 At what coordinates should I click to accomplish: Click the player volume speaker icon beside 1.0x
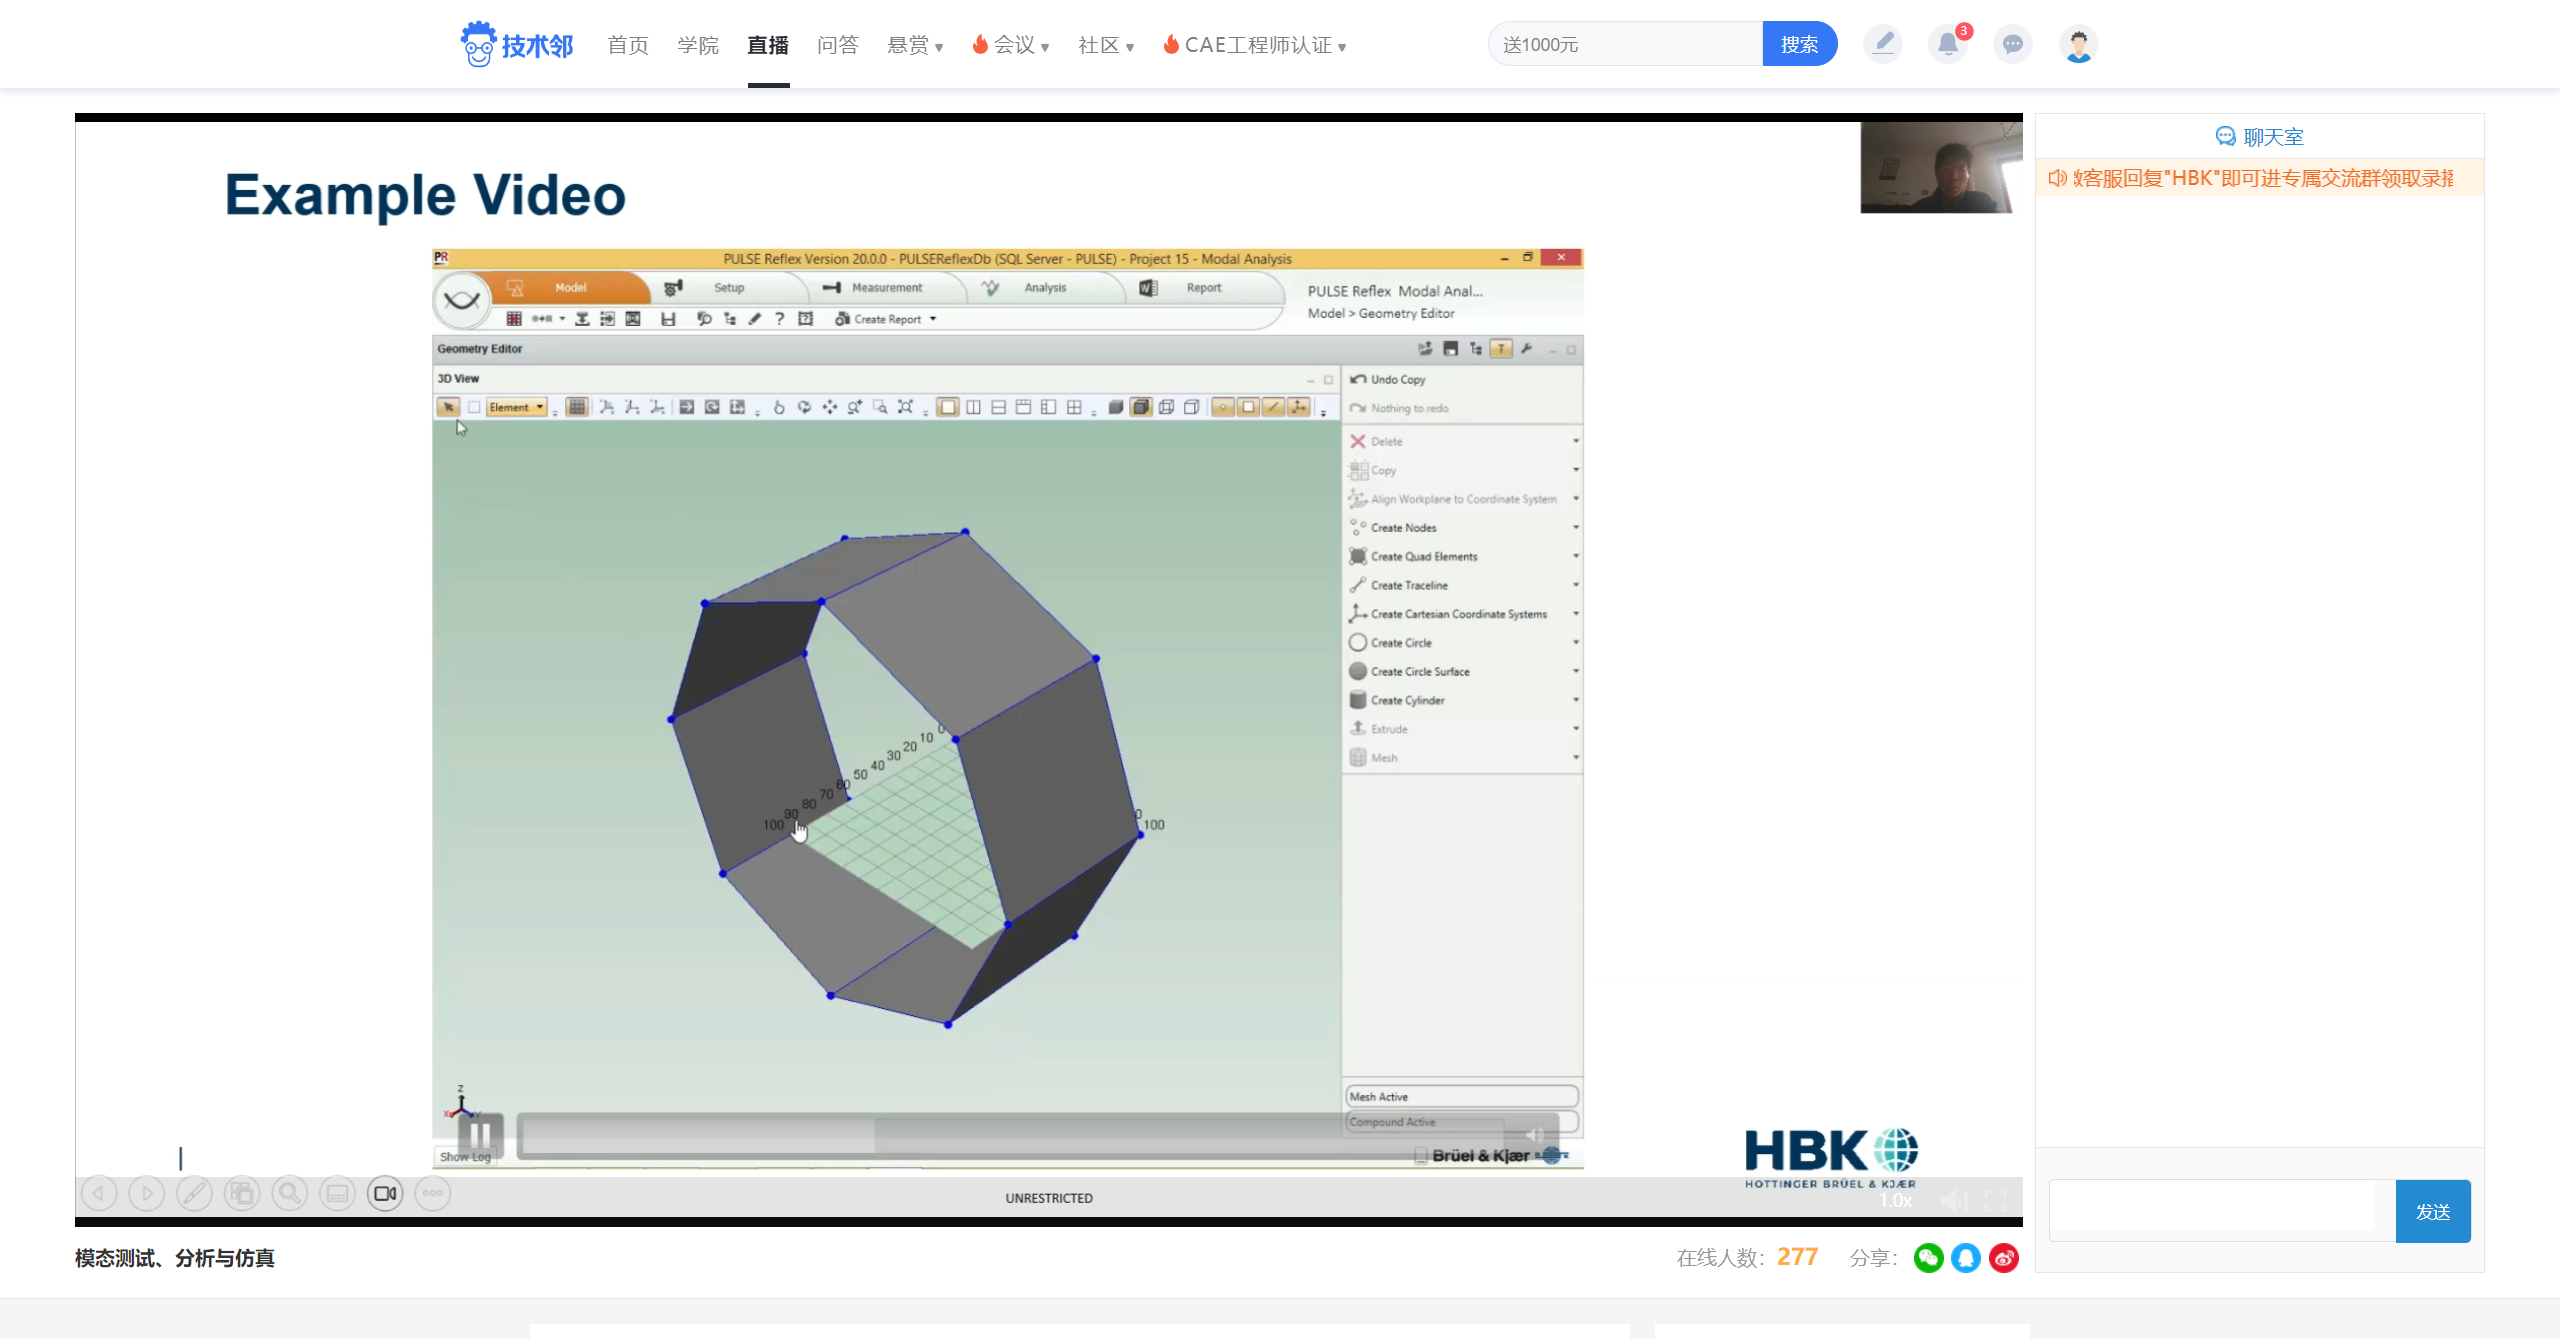point(1953,1200)
